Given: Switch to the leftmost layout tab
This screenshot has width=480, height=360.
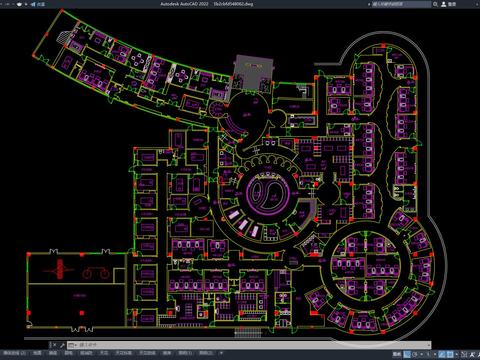Looking at the screenshot, I should (14, 353).
